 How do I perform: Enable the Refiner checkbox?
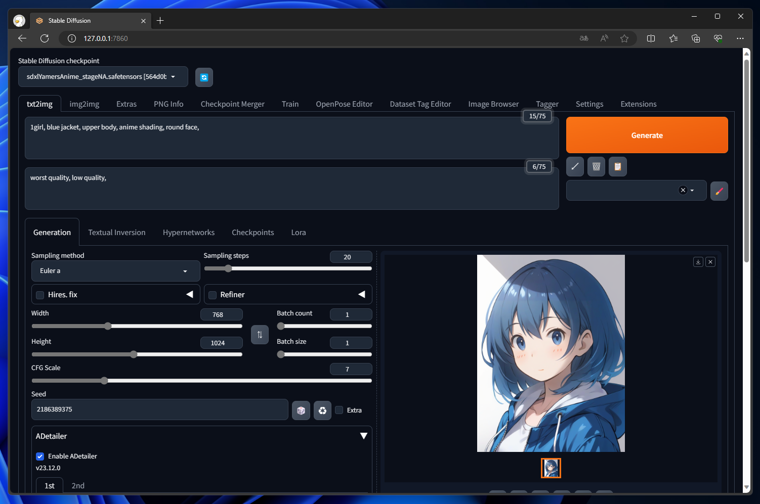(212, 295)
